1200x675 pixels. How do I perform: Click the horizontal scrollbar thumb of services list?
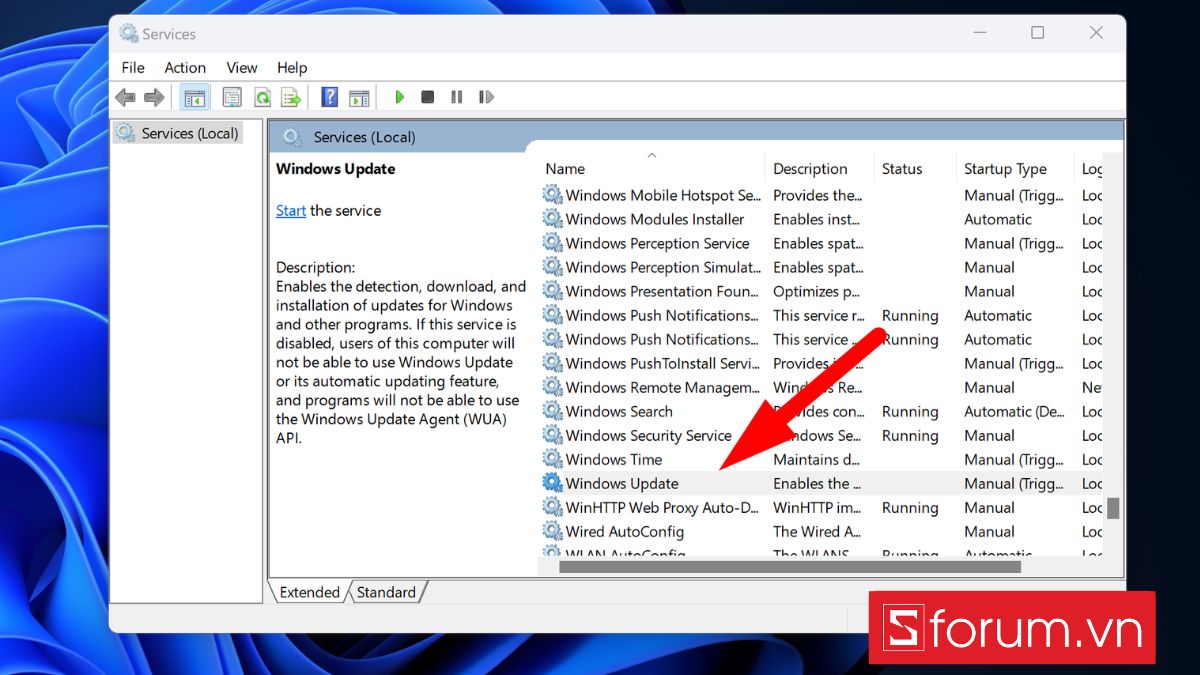789,566
